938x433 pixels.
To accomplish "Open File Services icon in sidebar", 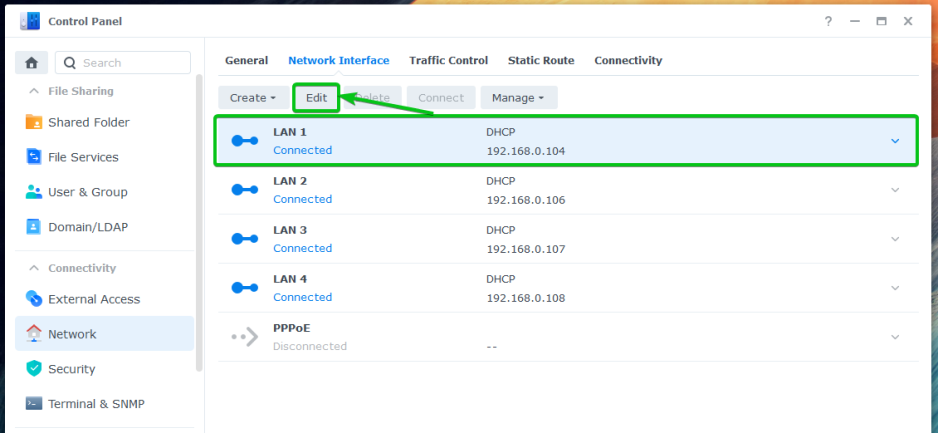I will [34, 157].
